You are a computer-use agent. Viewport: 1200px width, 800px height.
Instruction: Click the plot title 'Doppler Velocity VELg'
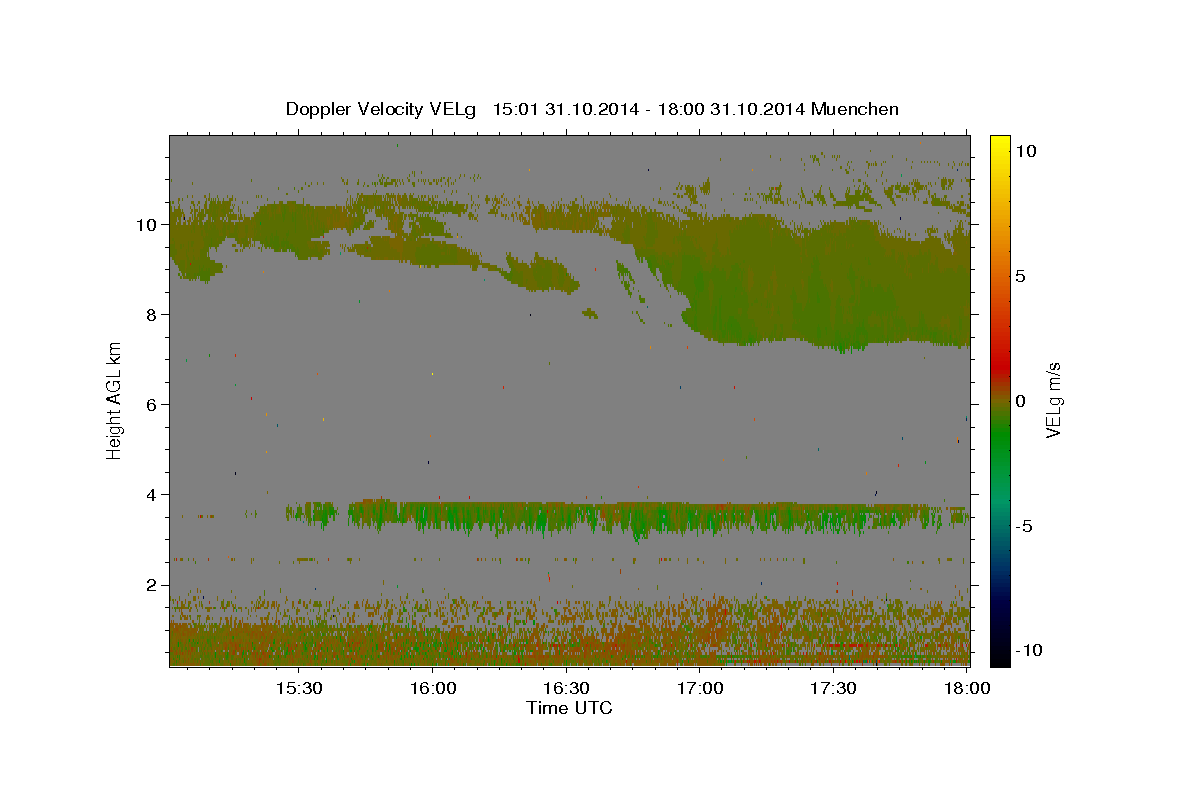pyautogui.click(x=382, y=109)
